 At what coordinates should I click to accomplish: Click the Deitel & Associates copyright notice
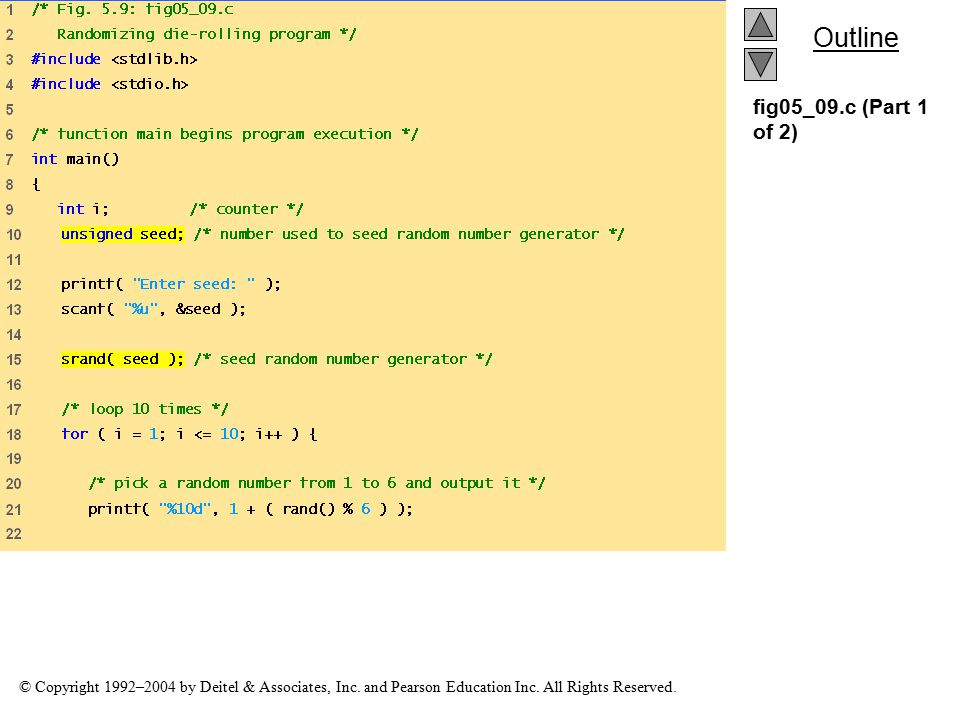[x=348, y=688]
